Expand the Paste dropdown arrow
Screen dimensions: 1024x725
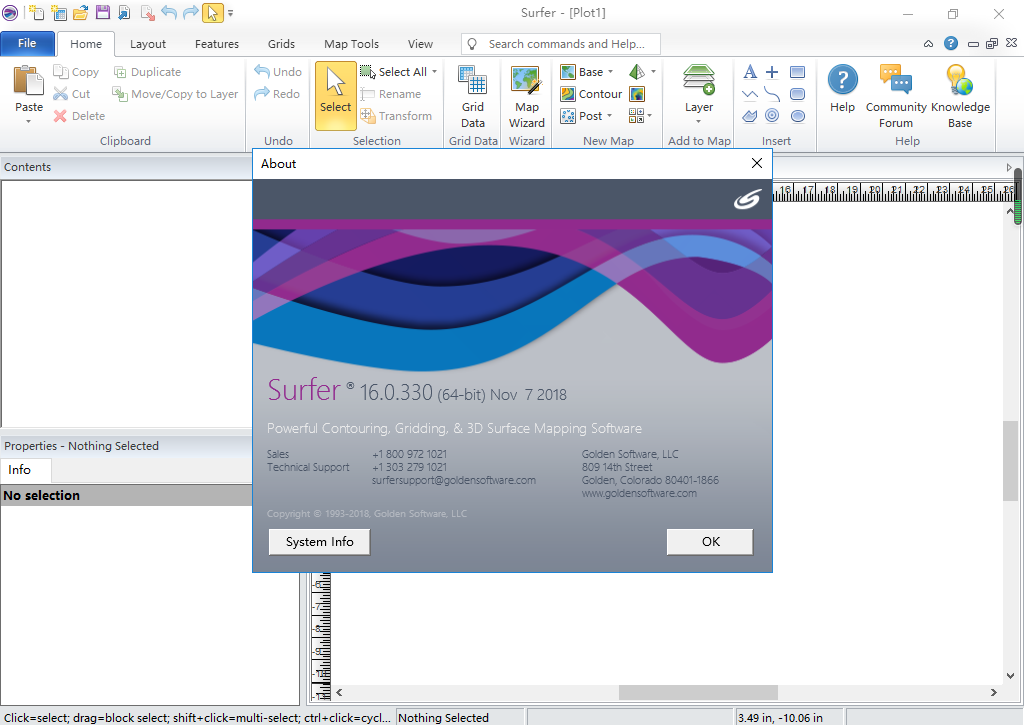(x=29, y=122)
